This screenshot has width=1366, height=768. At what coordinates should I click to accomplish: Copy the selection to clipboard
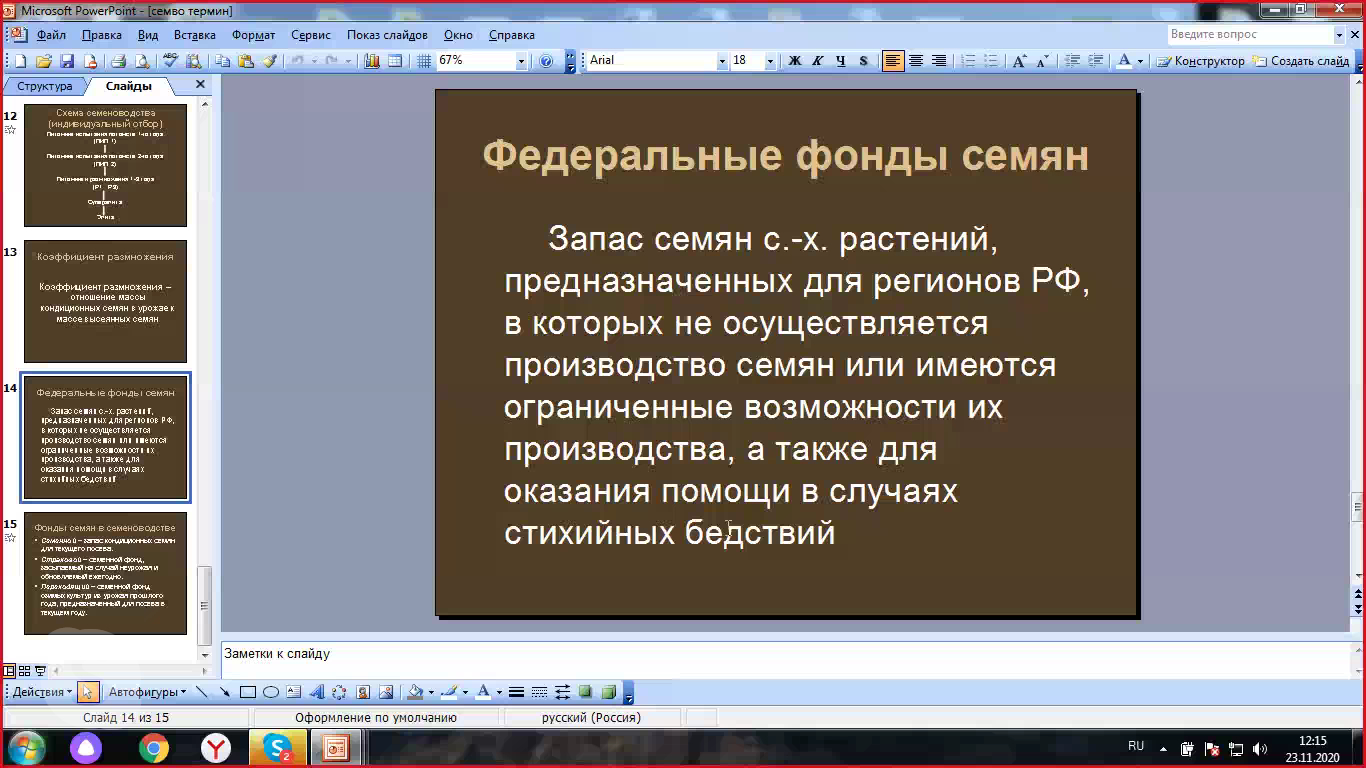point(222,61)
